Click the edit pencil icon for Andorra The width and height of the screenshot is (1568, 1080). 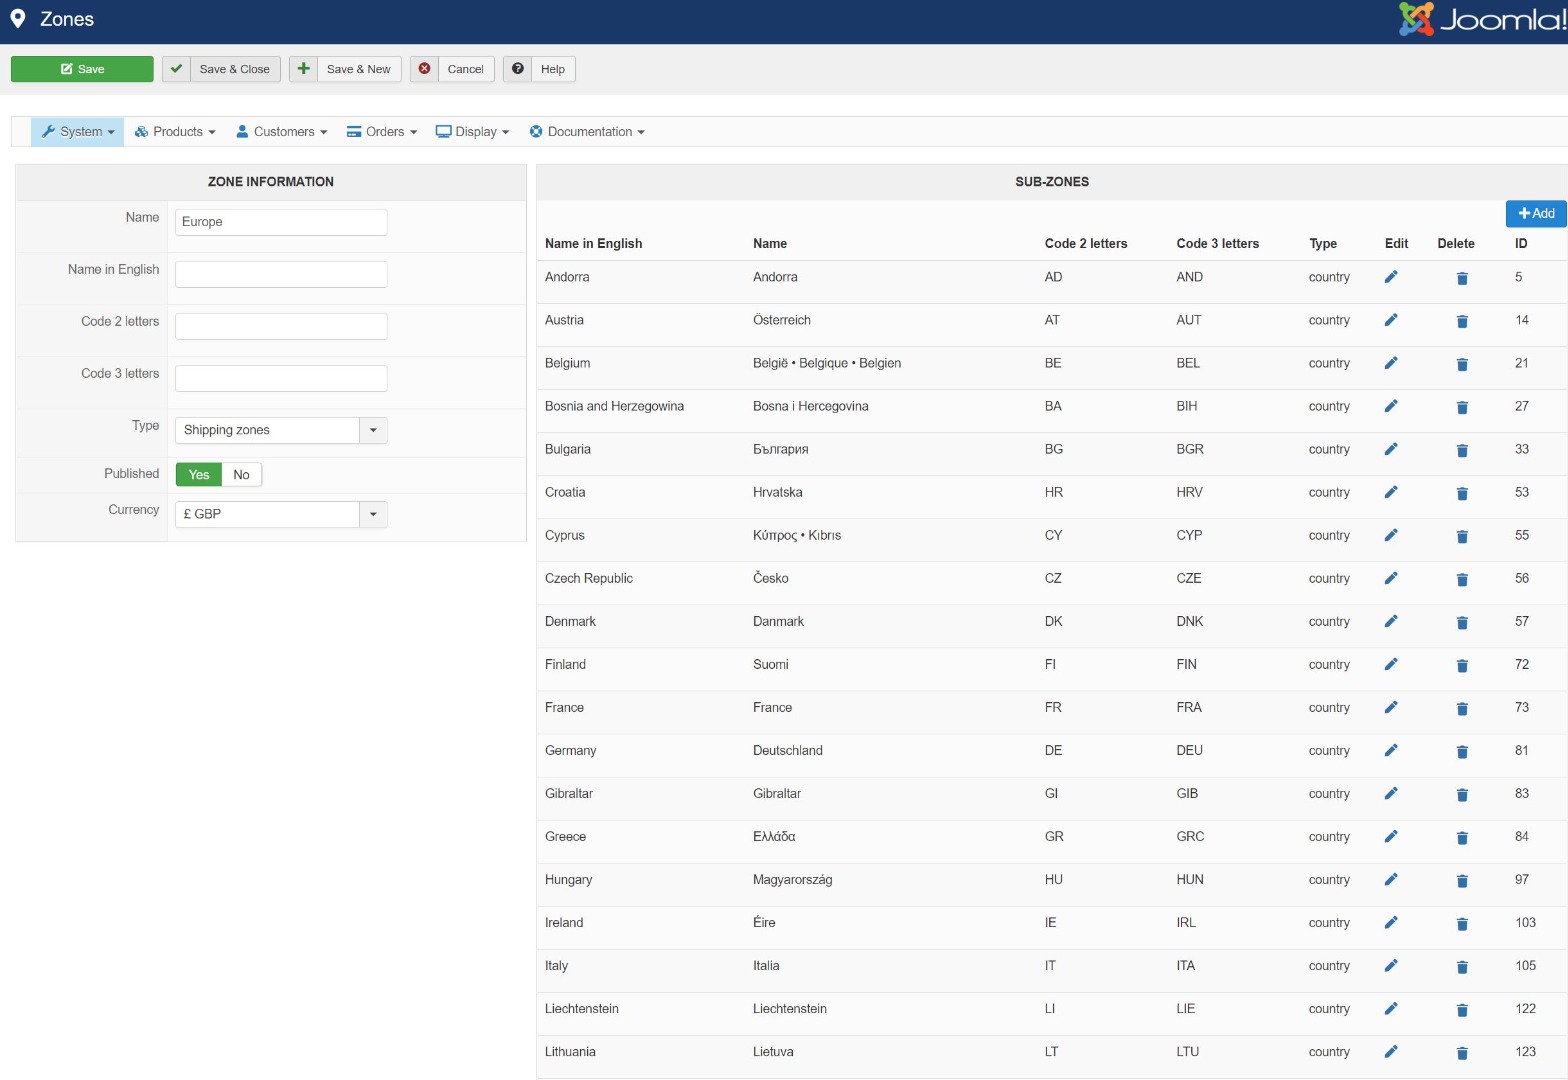click(x=1390, y=277)
